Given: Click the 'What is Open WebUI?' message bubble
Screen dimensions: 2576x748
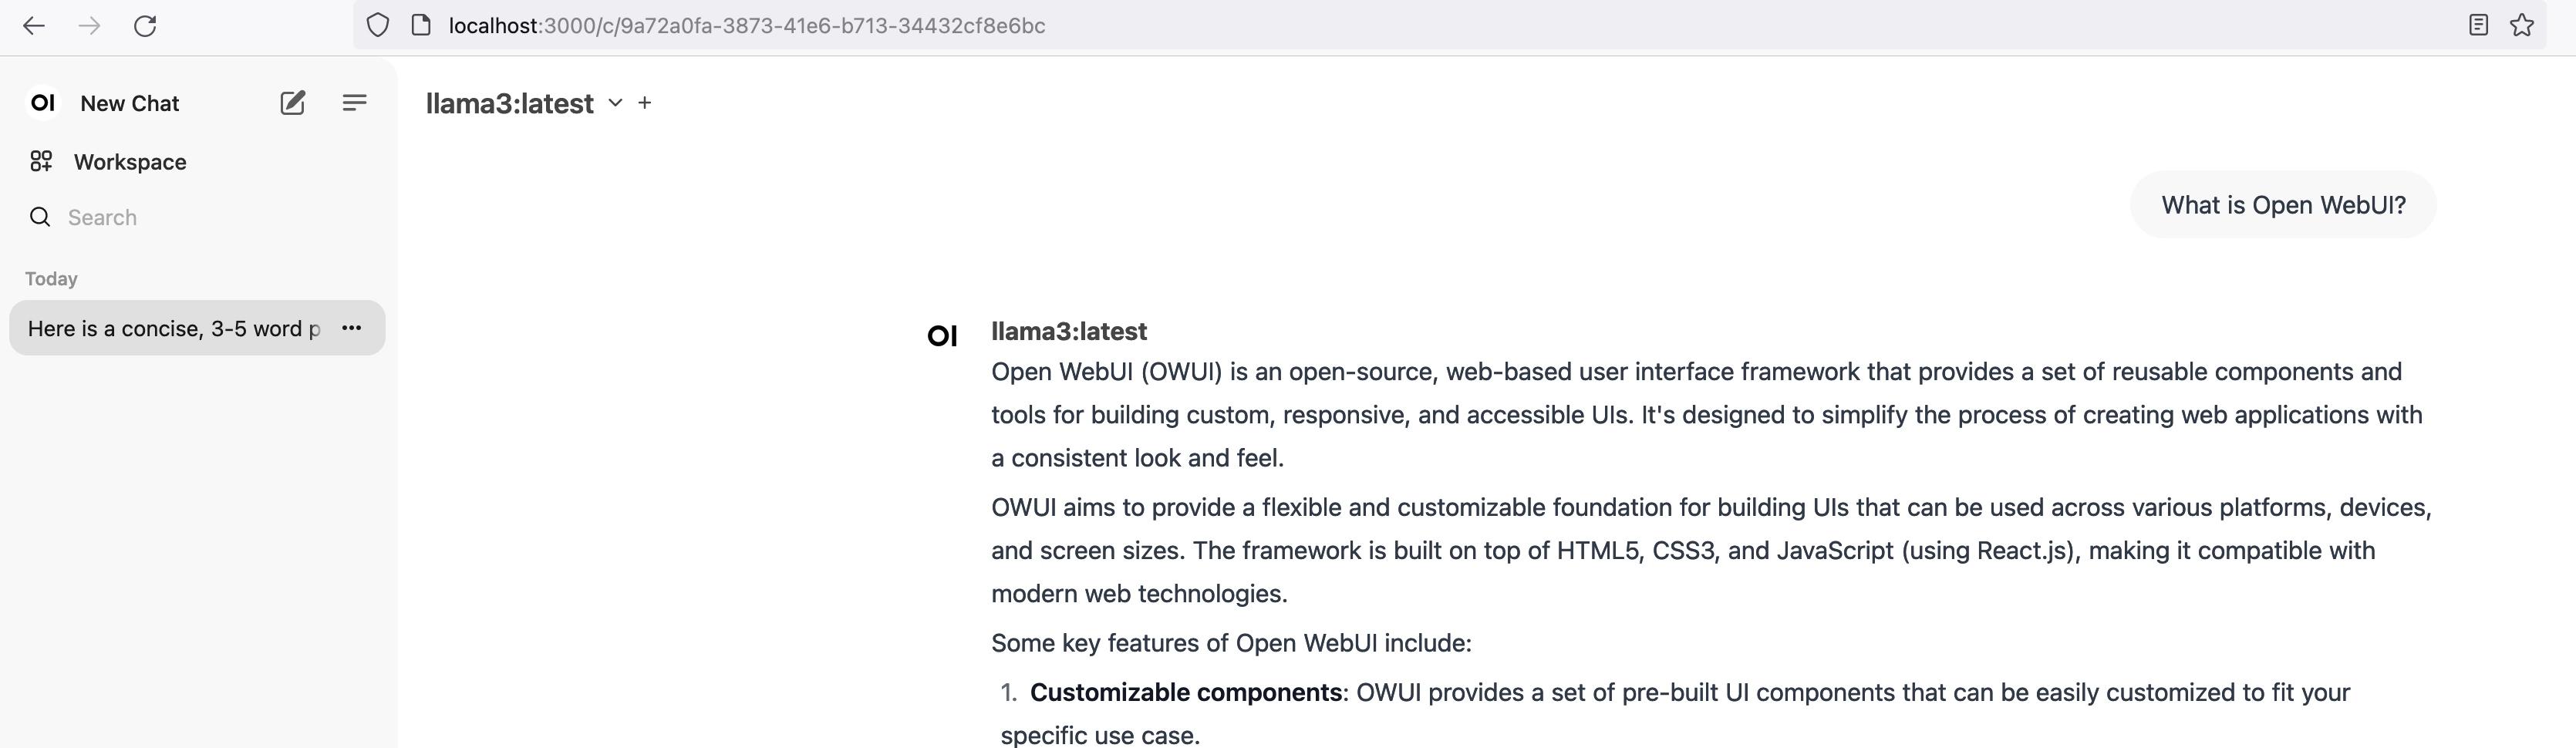Looking at the screenshot, I should click(x=2283, y=205).
